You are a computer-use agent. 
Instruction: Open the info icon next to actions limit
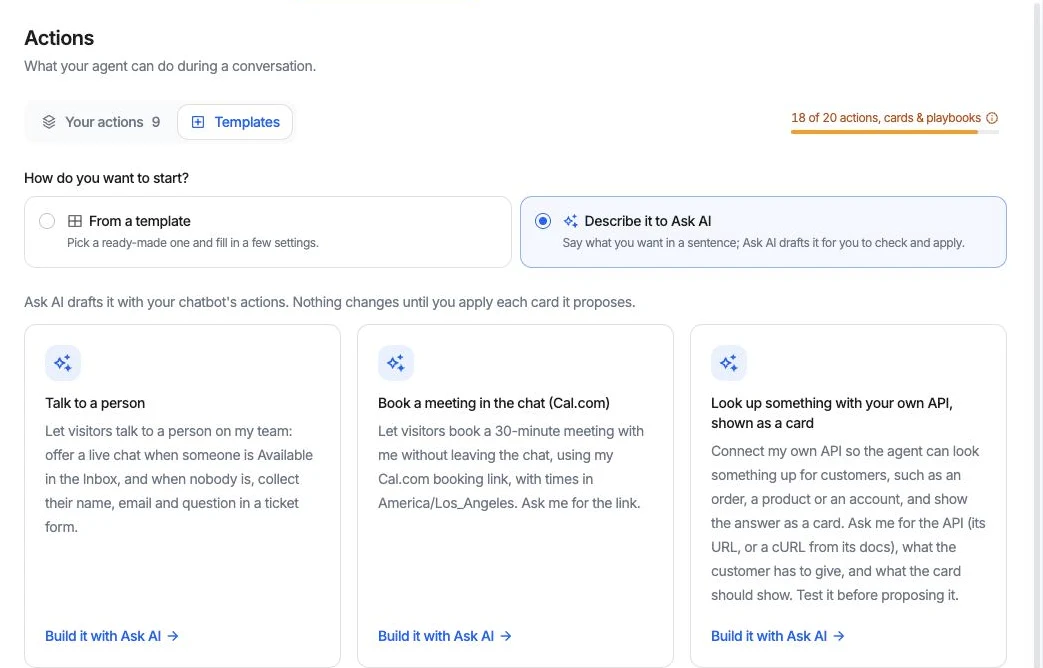[x=992, y=118]
